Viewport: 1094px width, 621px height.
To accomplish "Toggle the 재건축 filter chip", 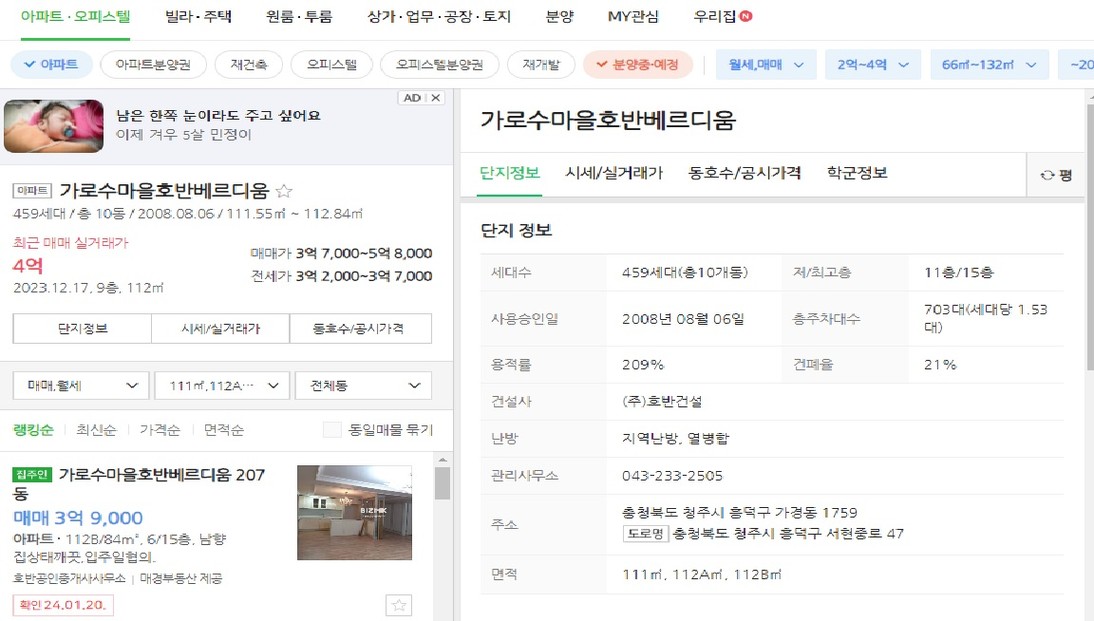I will [249, 65].
